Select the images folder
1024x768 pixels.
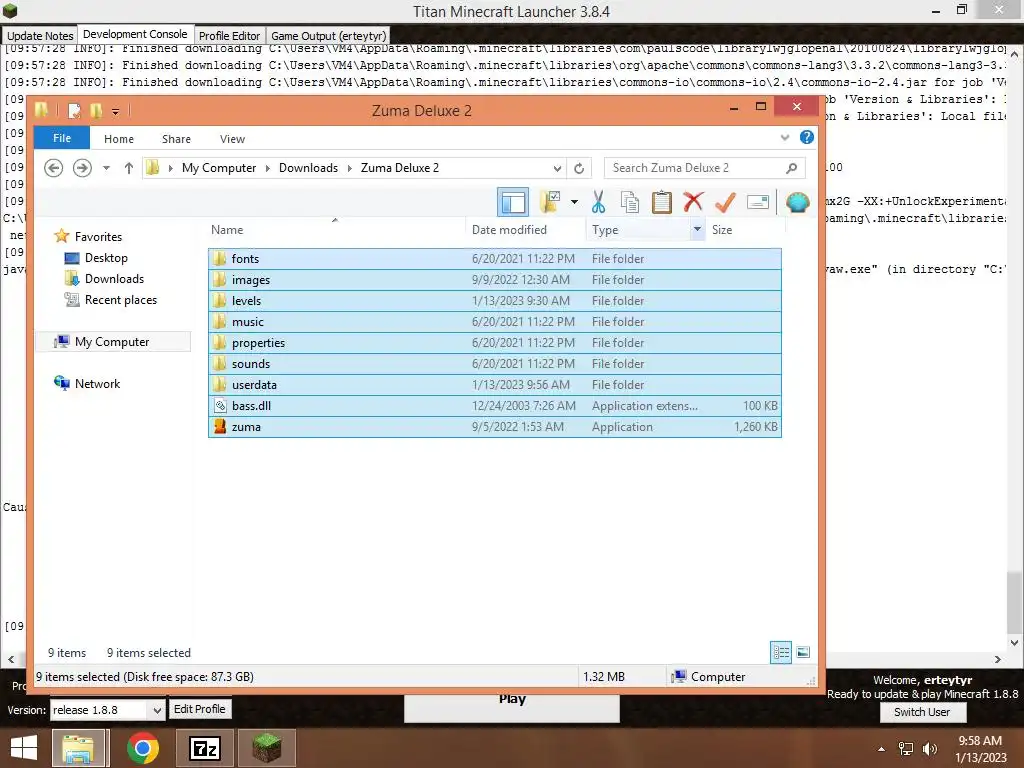[x=494, y=280]
